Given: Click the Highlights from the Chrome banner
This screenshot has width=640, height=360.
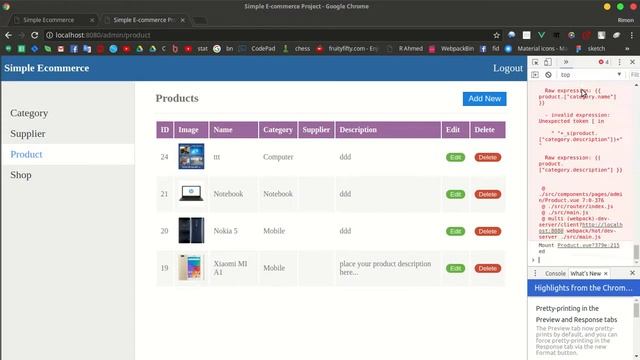Looking at the screenshot, I should (x=584, y=288).
